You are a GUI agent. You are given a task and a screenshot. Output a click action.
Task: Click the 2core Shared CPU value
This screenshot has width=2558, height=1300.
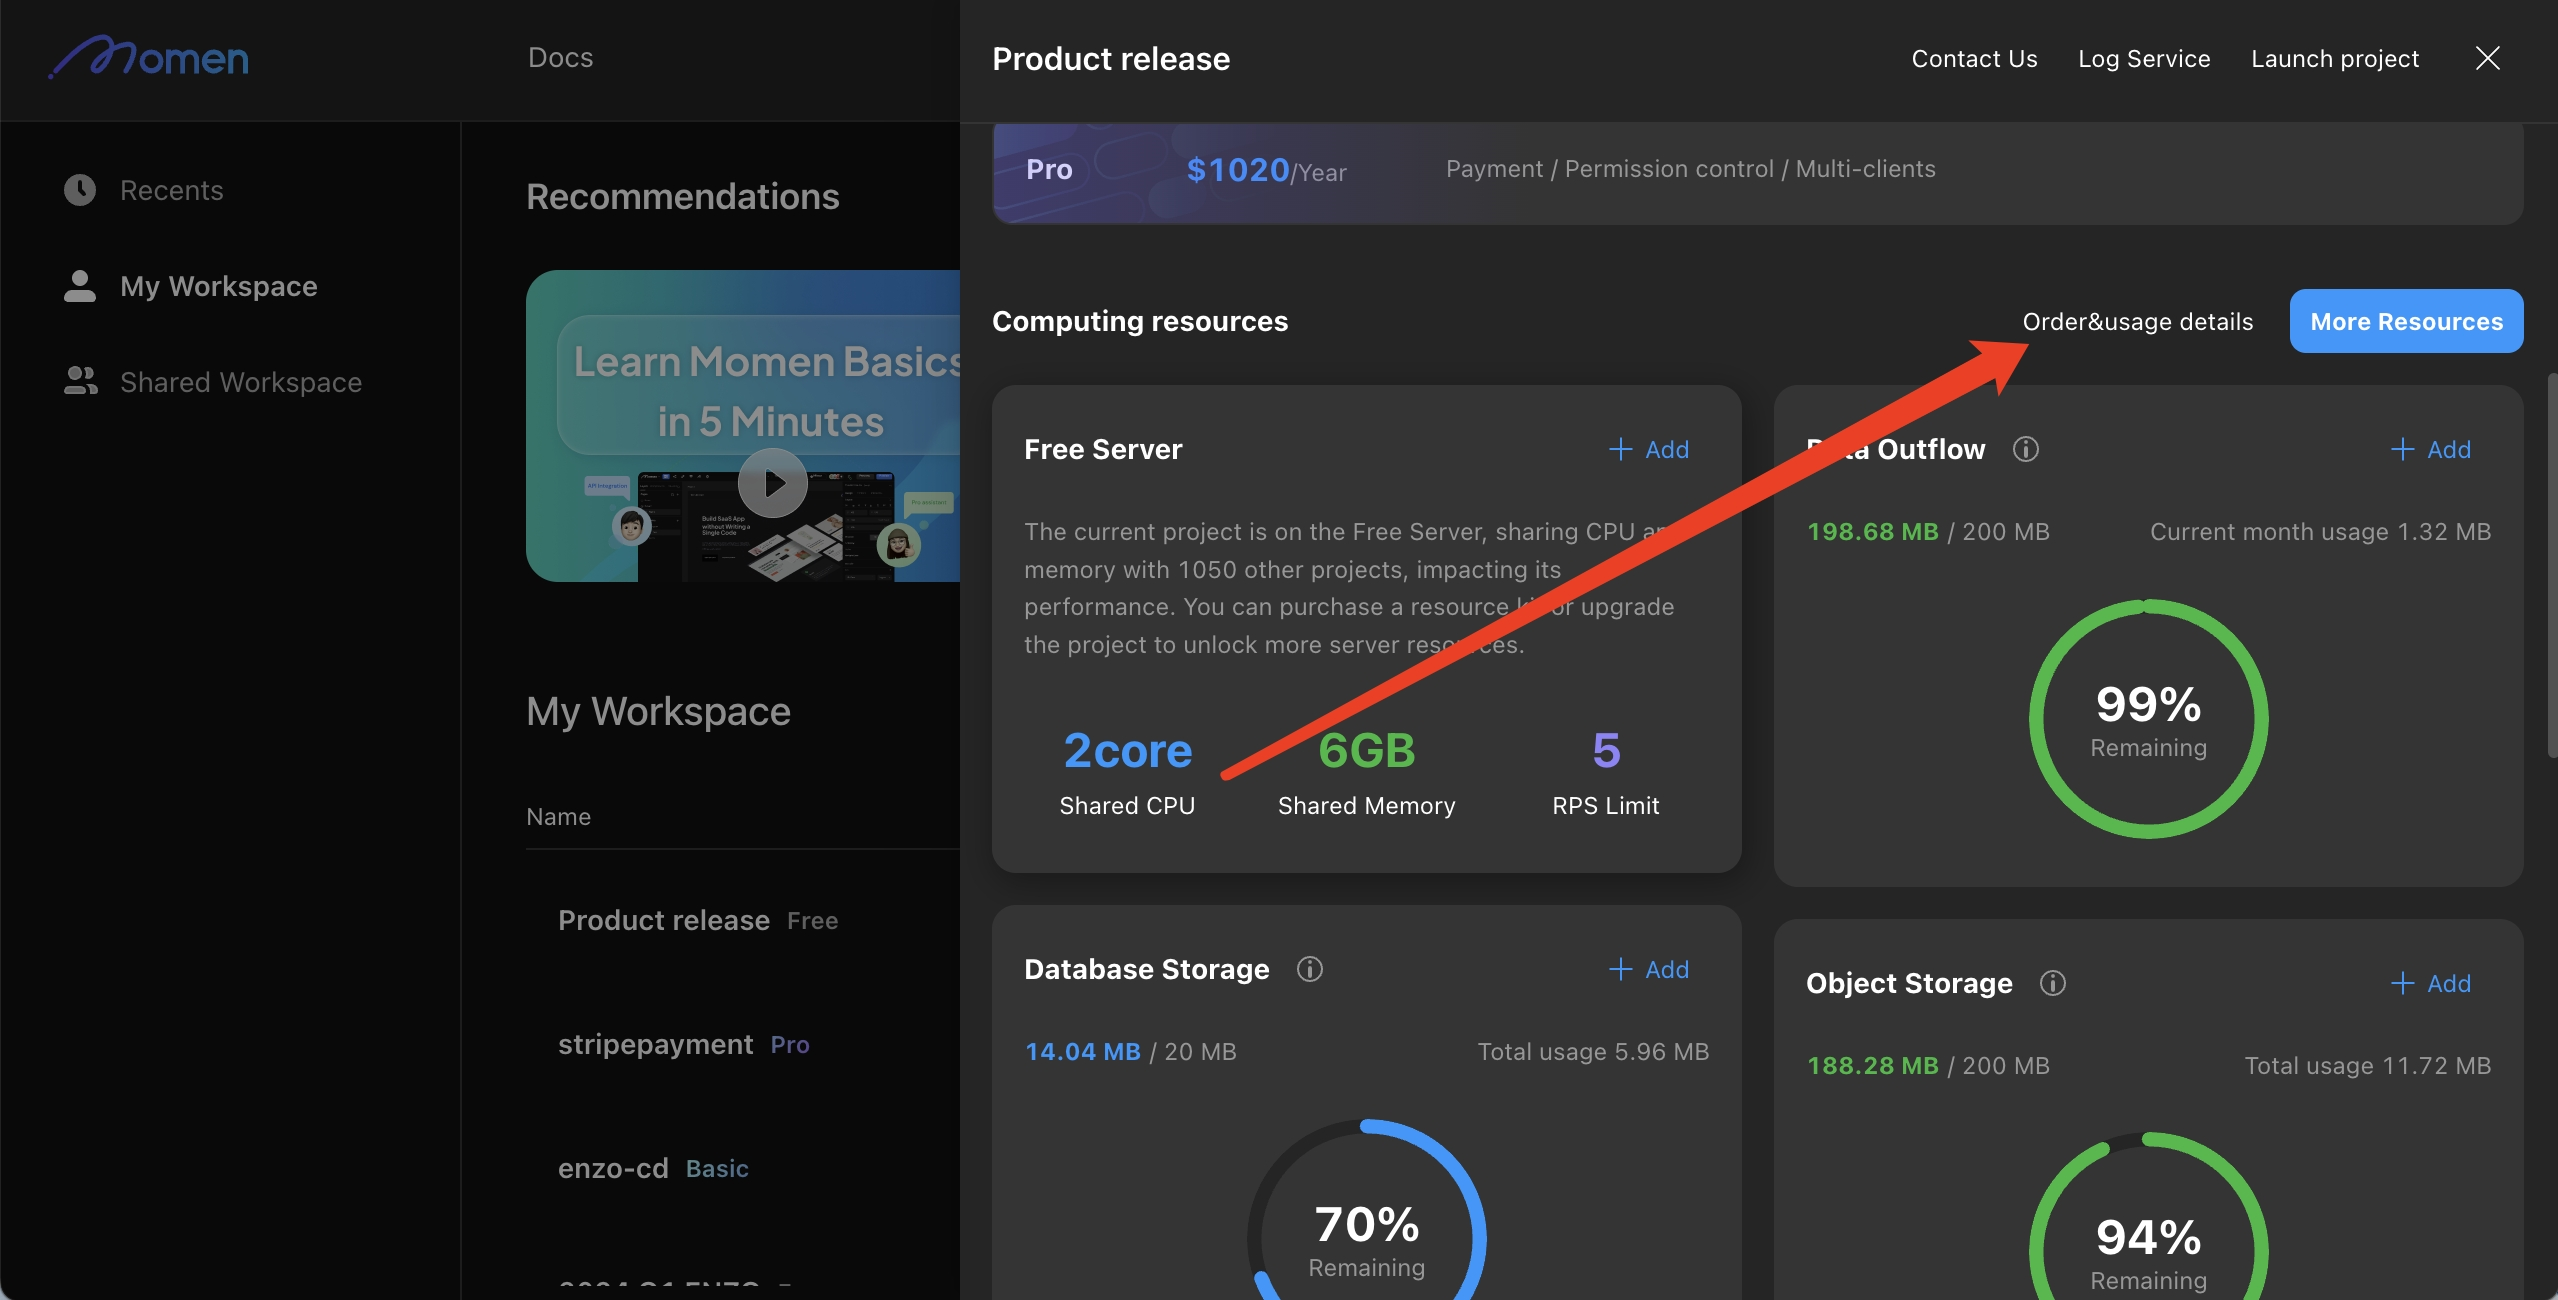1127,751
